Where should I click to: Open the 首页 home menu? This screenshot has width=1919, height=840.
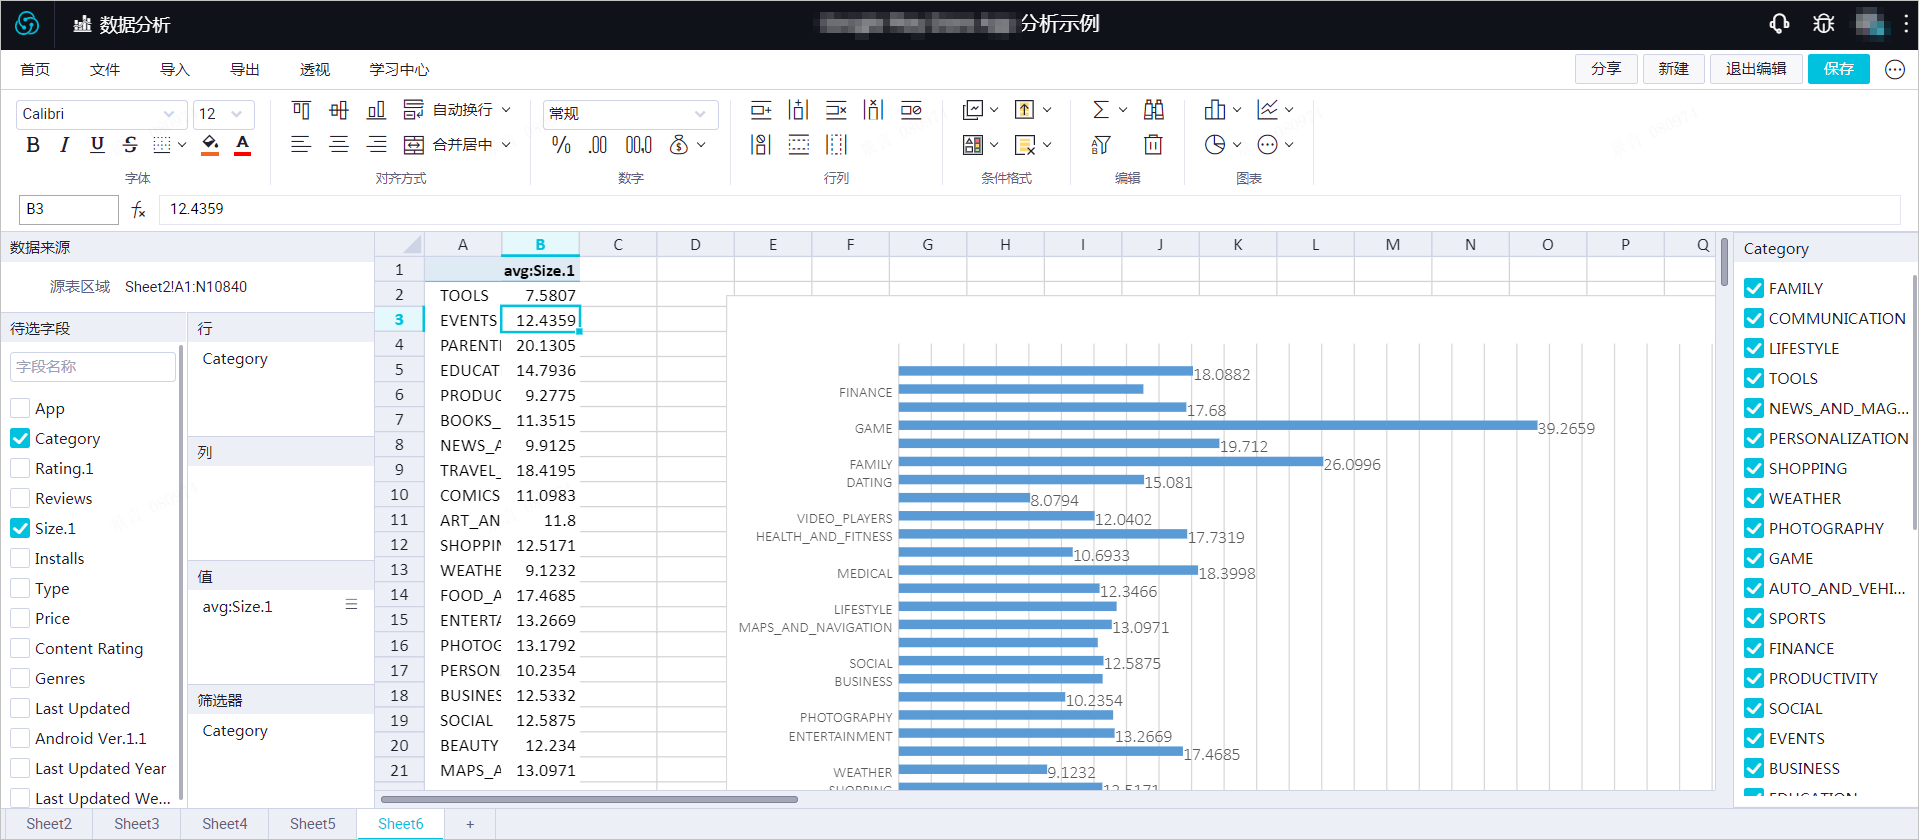coord(35,69)
